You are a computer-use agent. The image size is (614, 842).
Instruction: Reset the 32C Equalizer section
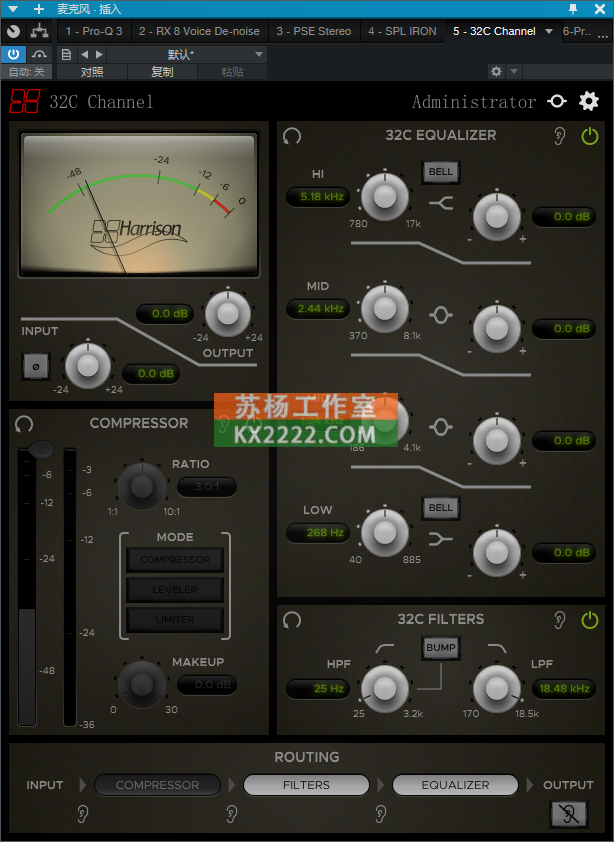292,136
